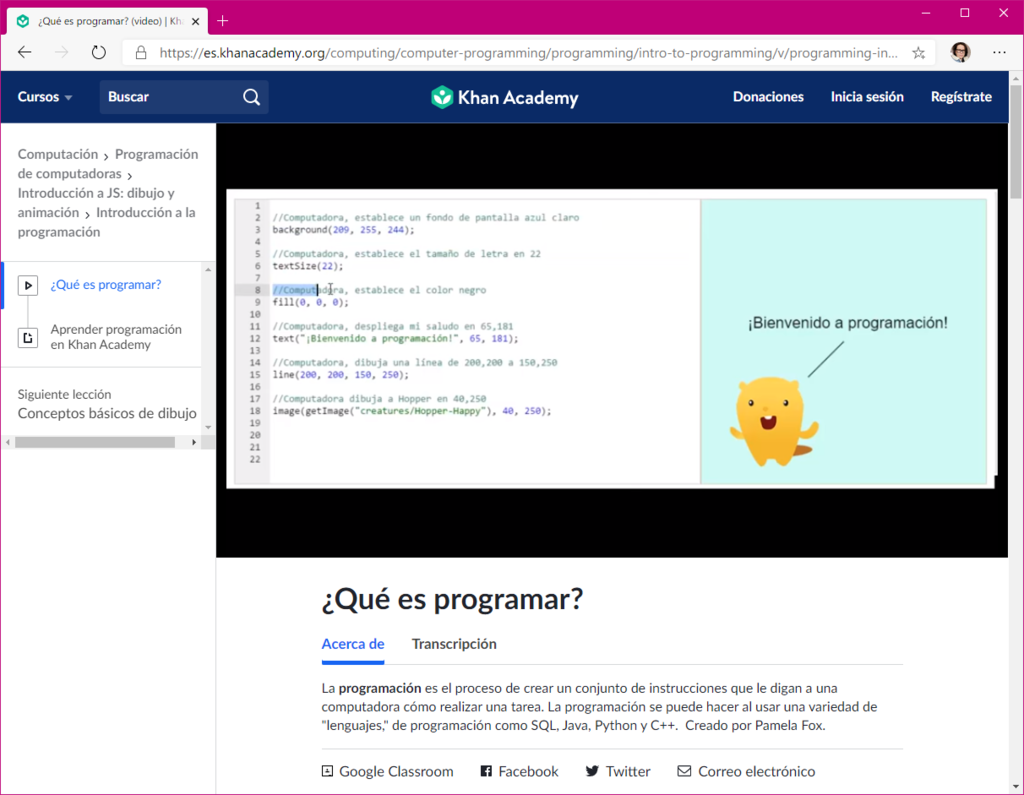Click the sidebar horizontal scroll right arrow
This screenshot has width=1024, height=795.
coord(194,442)
